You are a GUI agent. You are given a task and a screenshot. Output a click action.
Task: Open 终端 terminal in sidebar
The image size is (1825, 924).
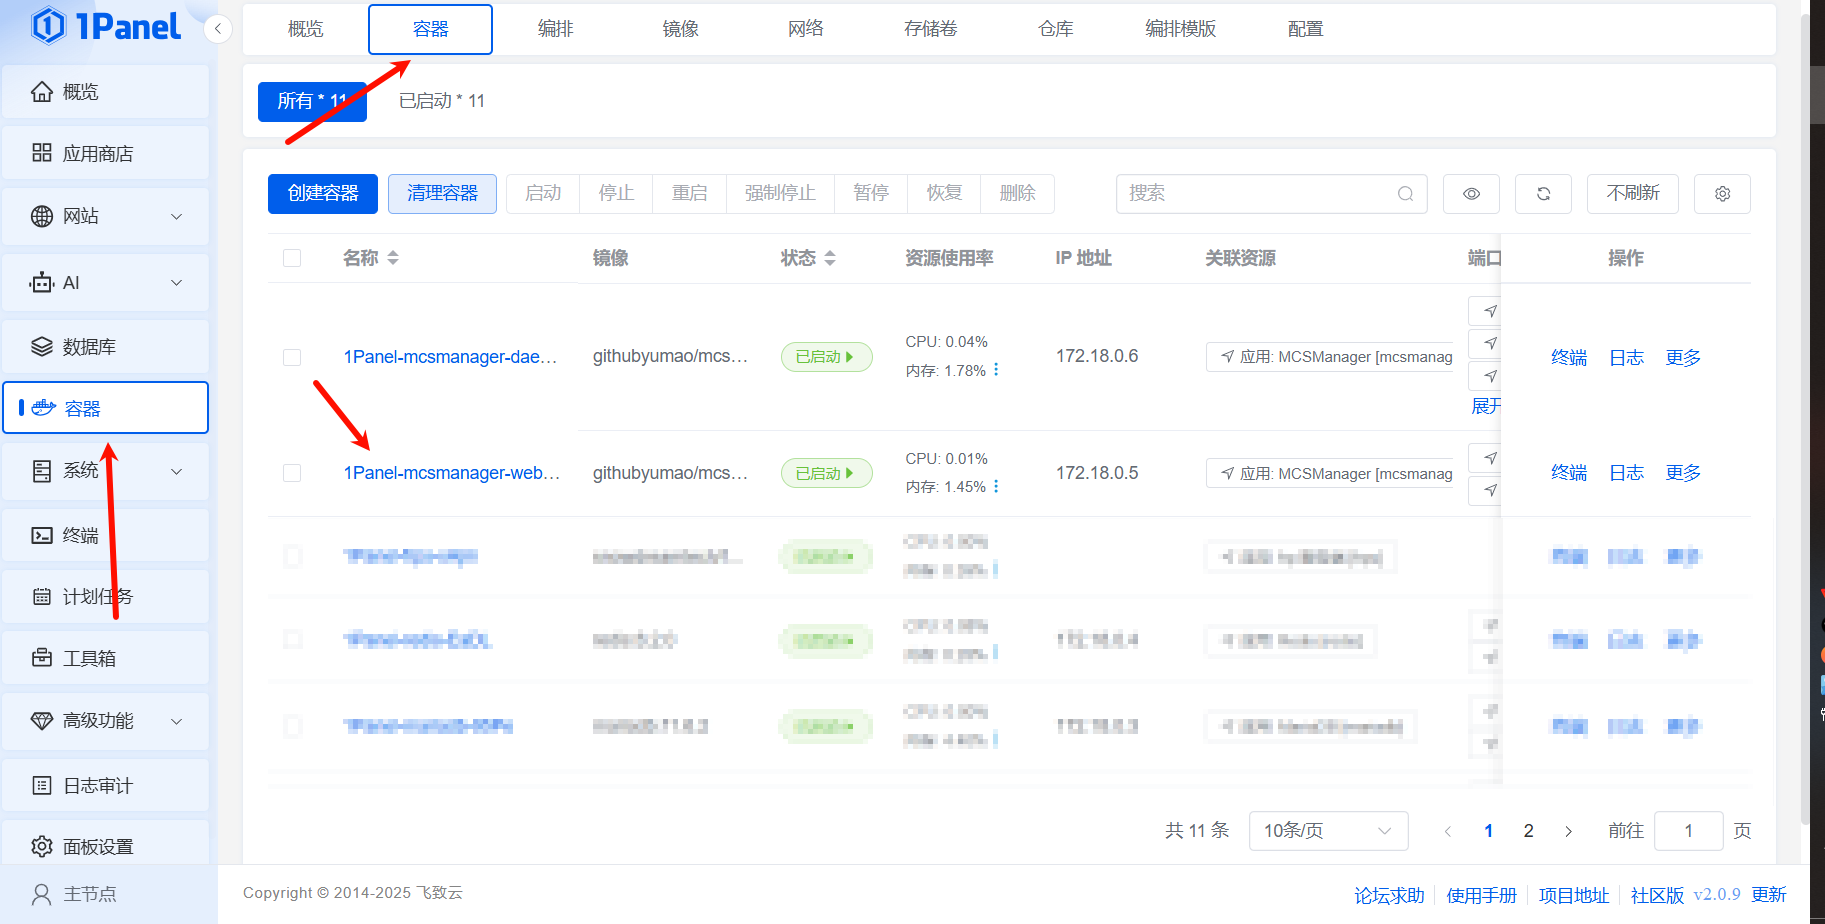pyautogui.click(x=105, y=535)
